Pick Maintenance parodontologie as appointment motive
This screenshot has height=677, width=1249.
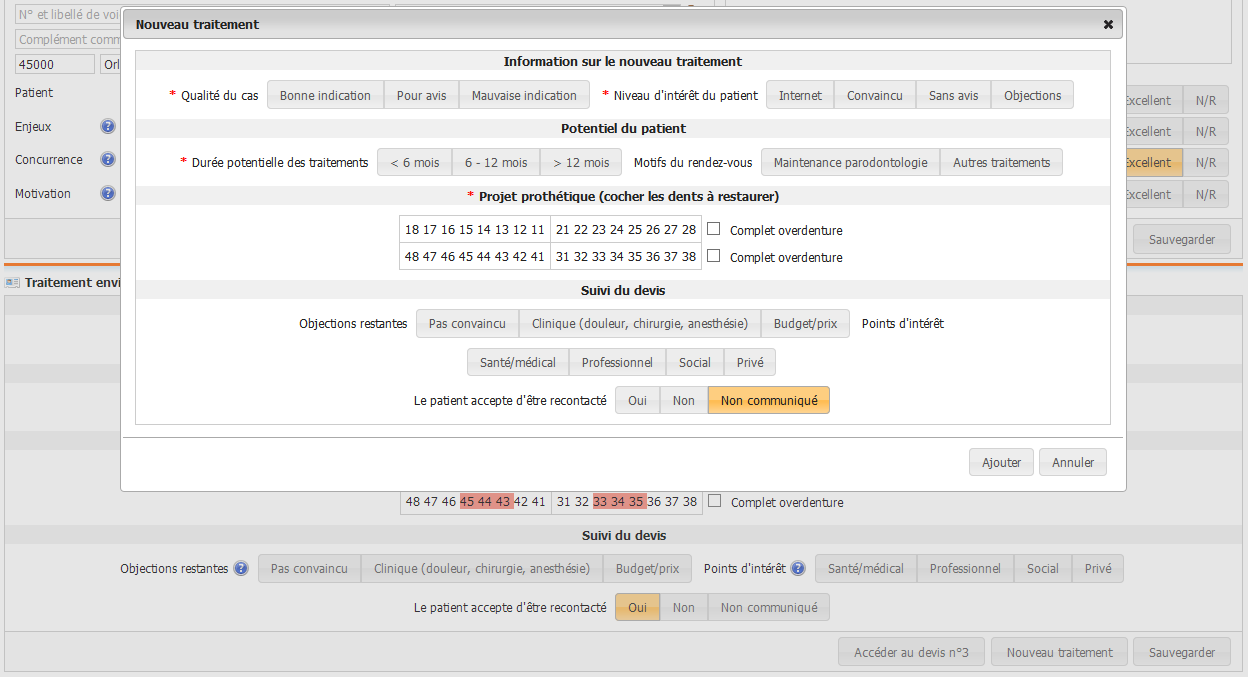coord(850,163)
